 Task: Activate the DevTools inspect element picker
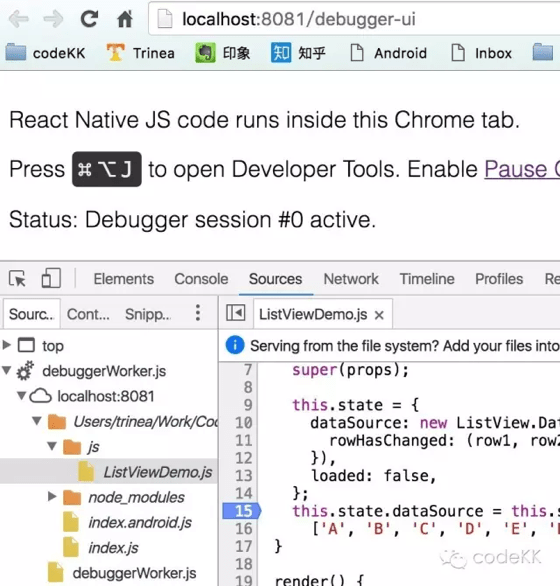pos(17,278)
